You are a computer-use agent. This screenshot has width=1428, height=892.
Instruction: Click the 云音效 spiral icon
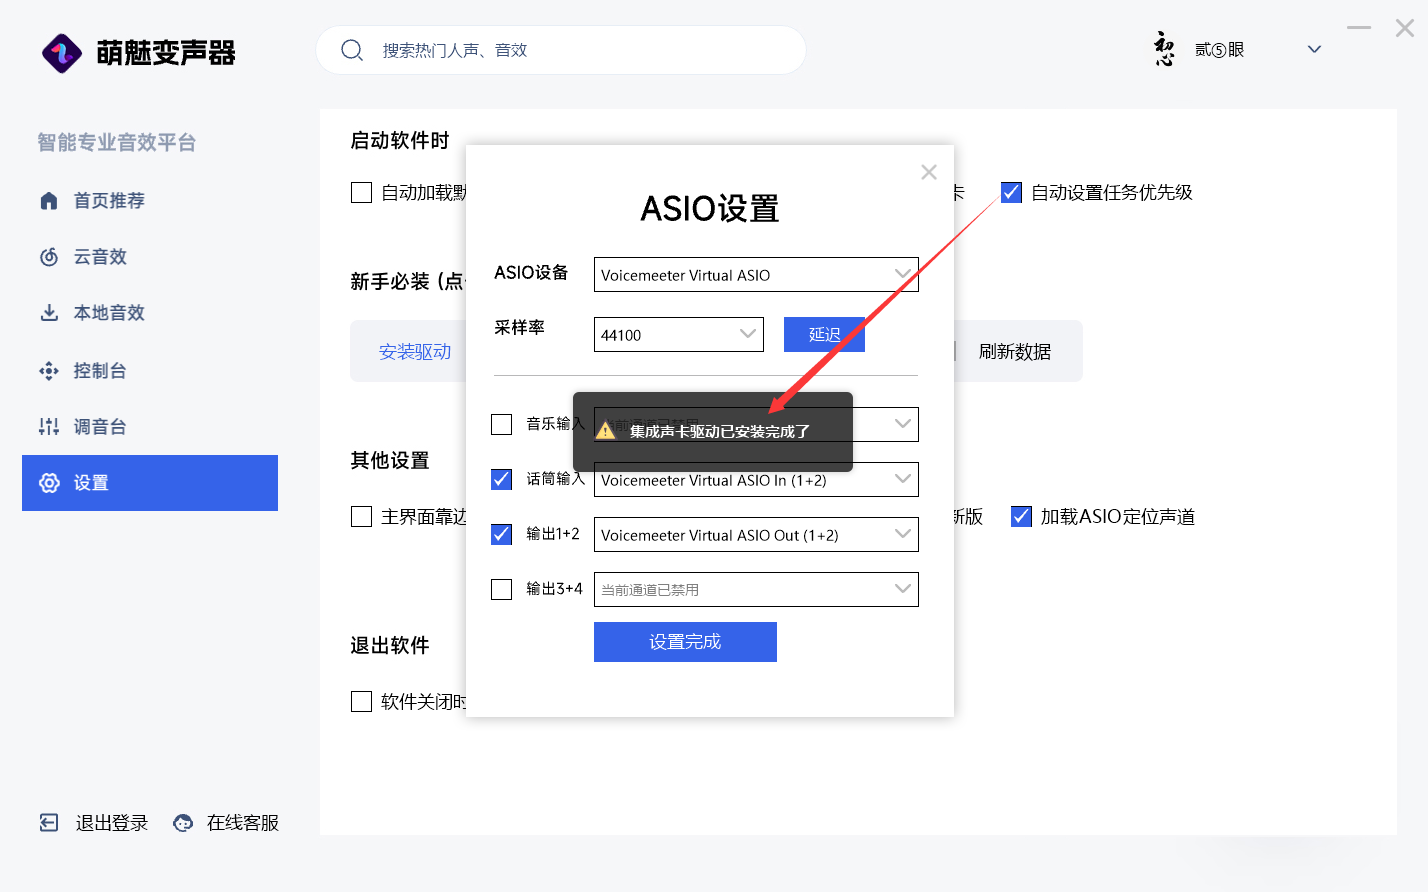click(x=49, y=257)
